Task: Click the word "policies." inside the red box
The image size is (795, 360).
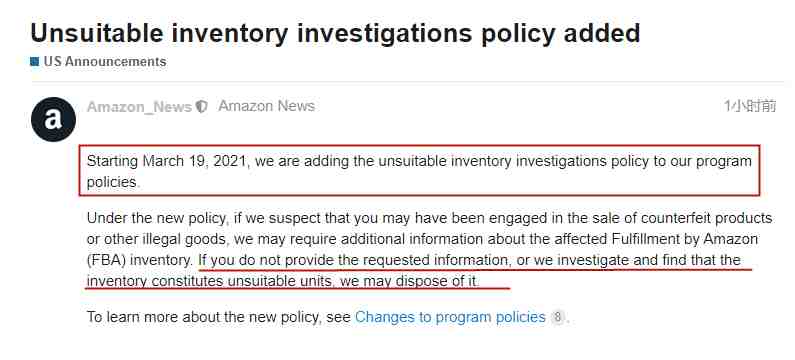Action: [x=113, y=183]
